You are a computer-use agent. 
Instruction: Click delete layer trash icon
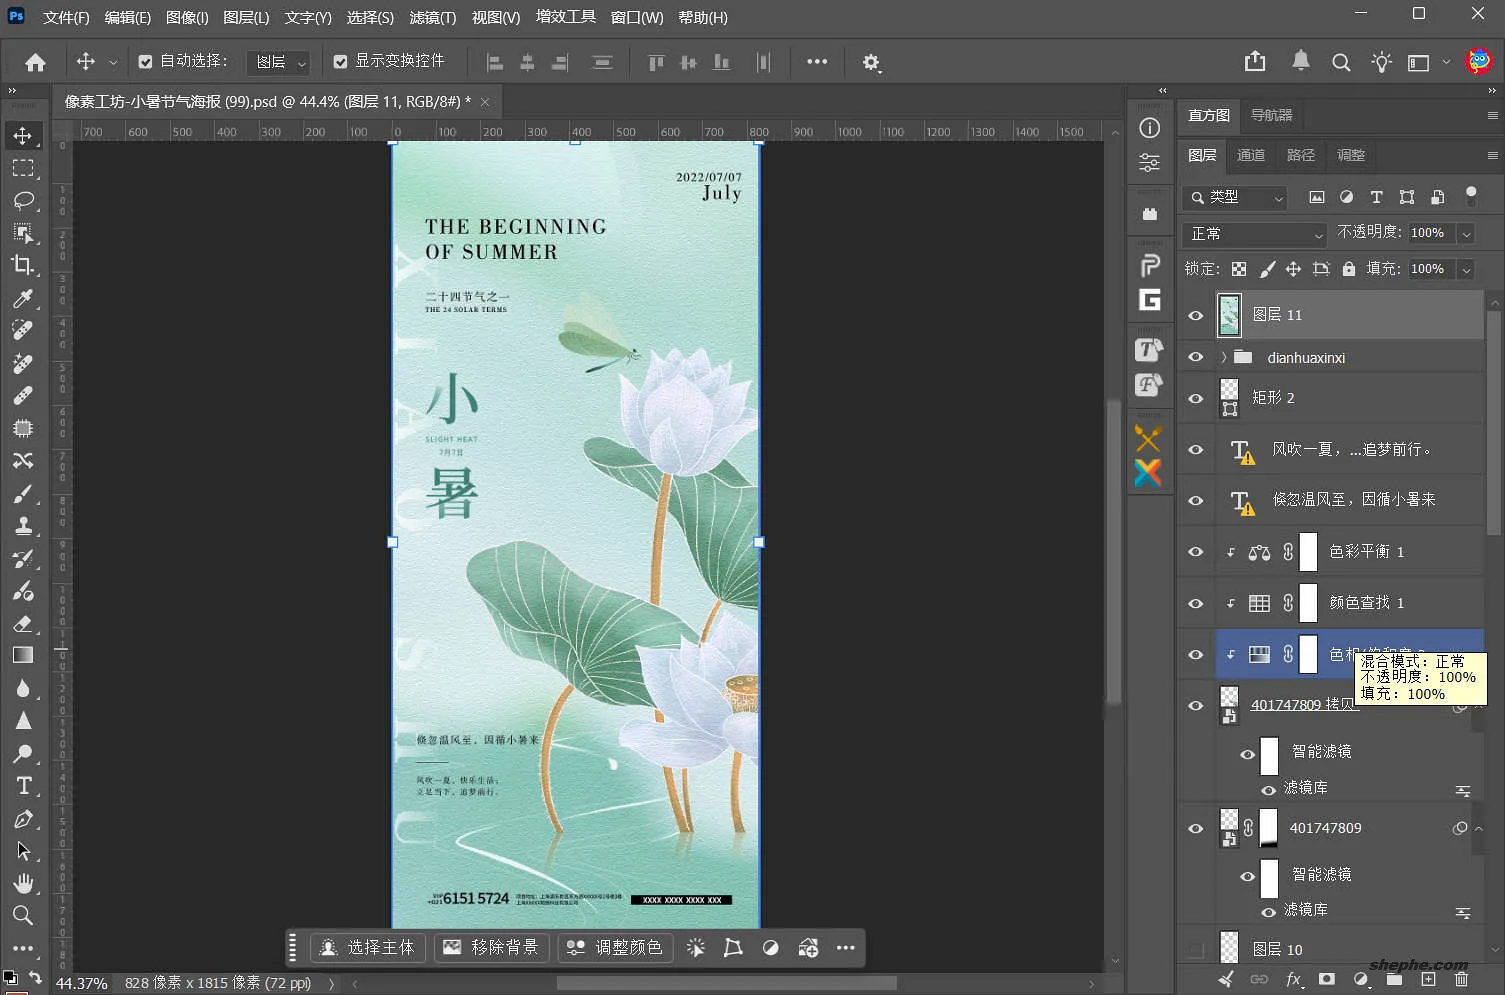click(x=1461, y=979)
